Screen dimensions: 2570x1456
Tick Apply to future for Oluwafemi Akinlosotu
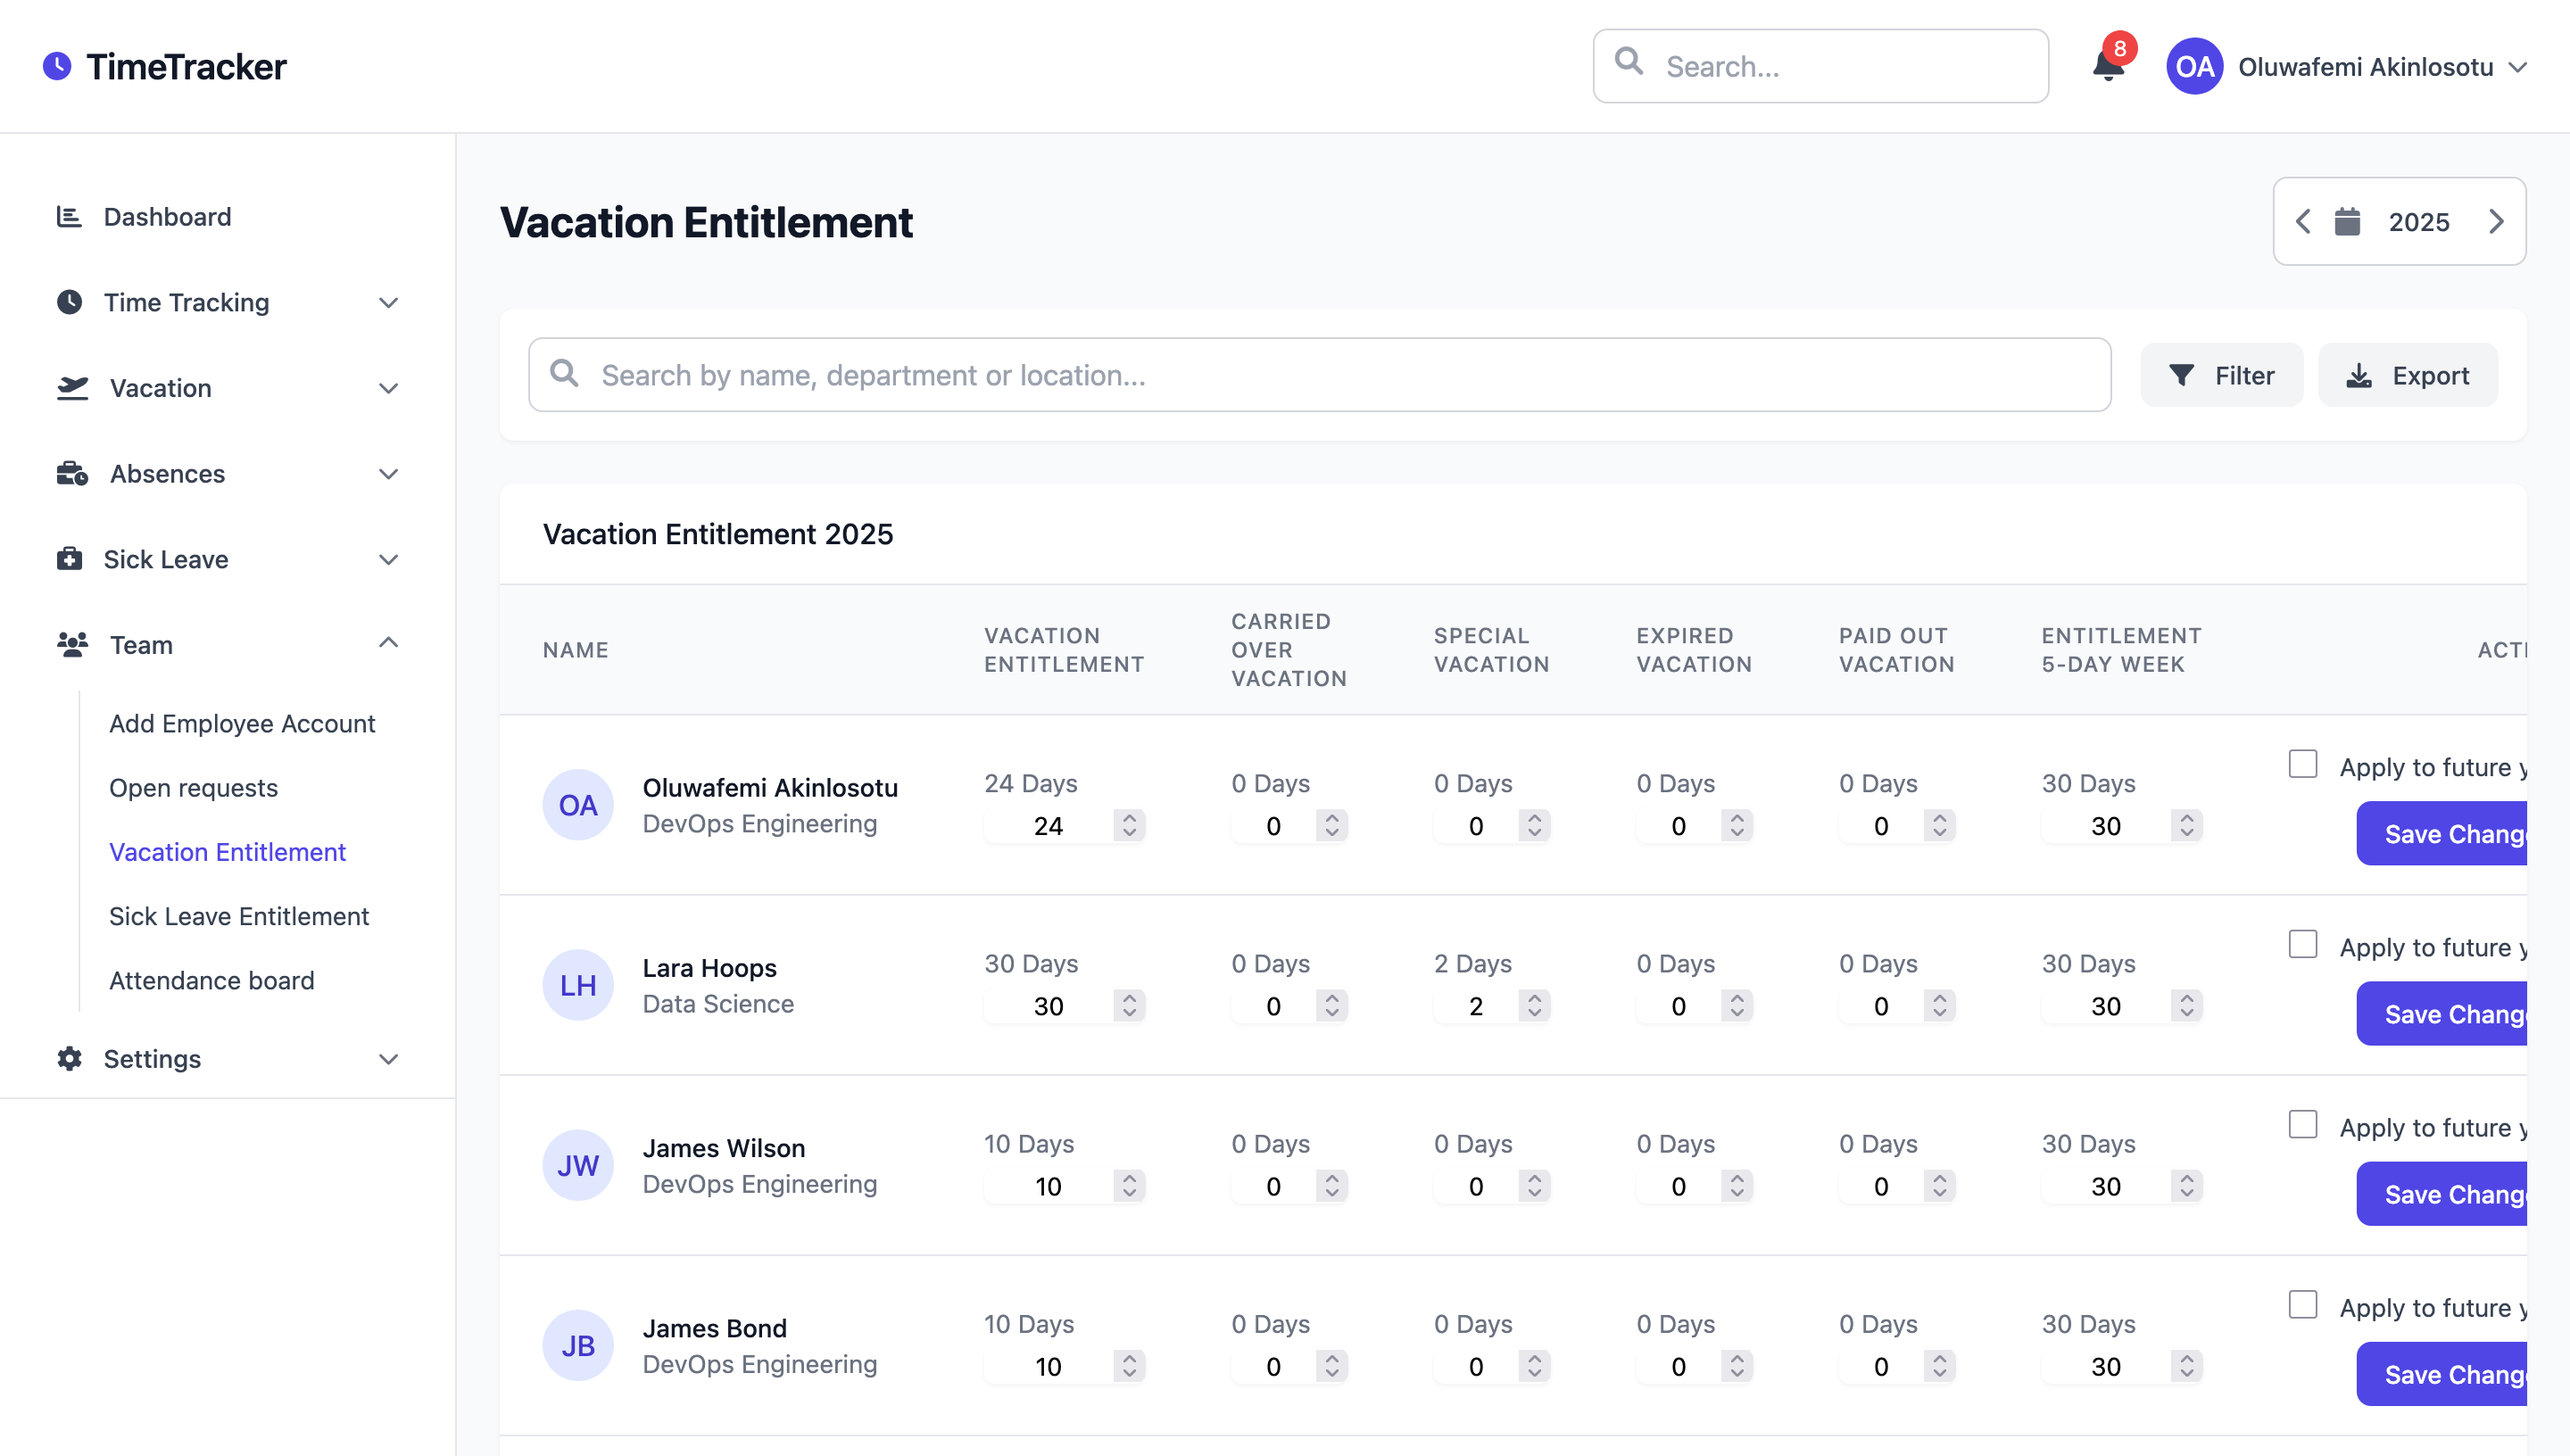pos(2303,764)
